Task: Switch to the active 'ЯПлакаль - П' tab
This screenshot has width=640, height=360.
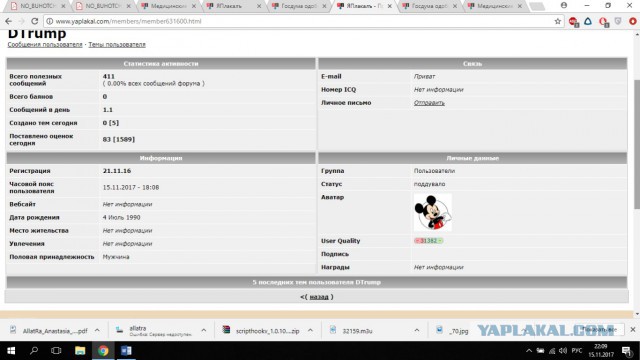Action: (x=363, y=6)
